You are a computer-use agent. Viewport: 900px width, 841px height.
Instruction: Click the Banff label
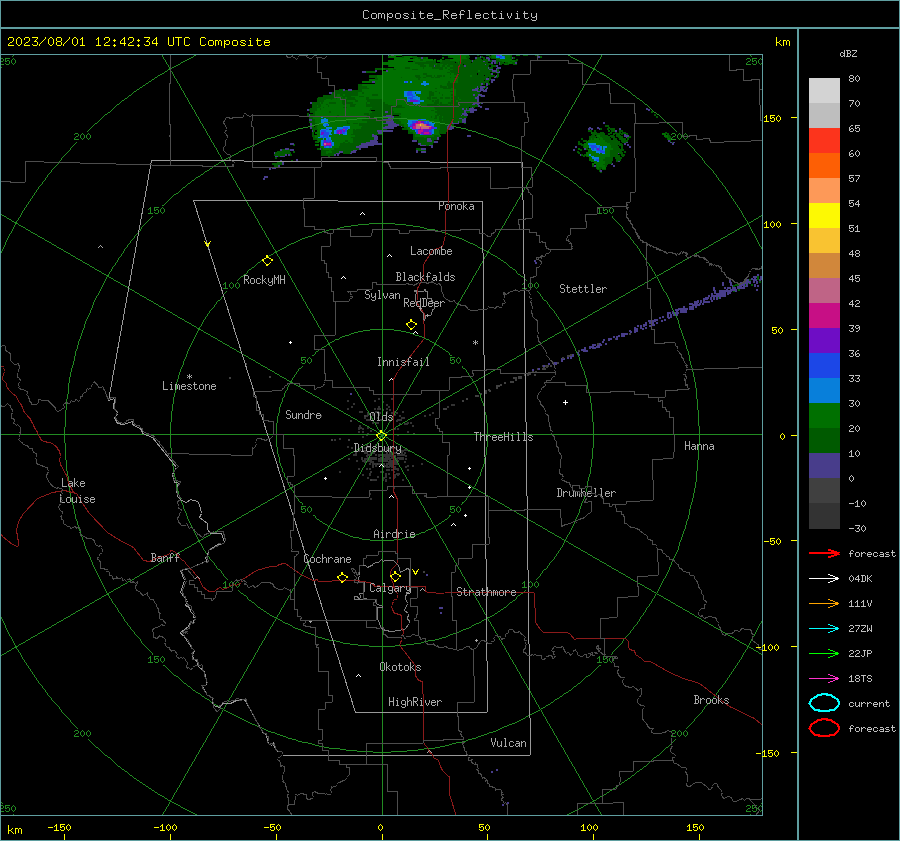[x=165, y=558]
